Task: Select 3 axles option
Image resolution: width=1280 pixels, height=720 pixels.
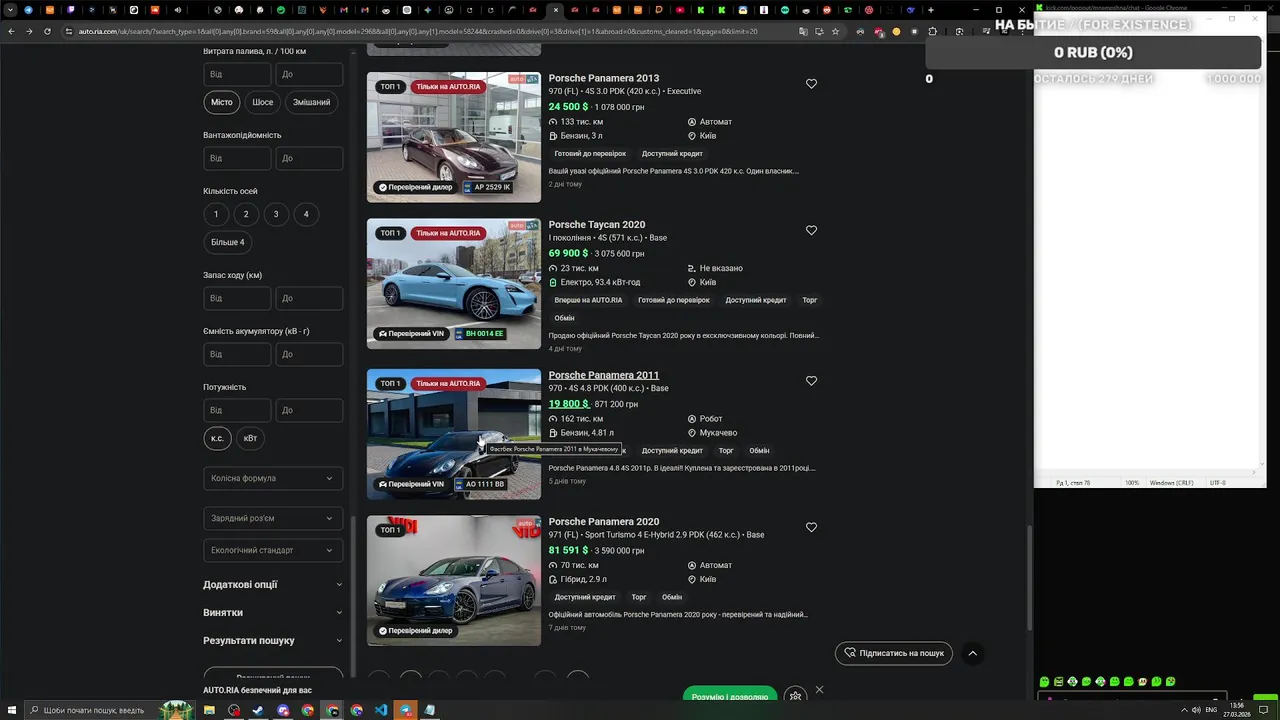Action: click(276, 214)
